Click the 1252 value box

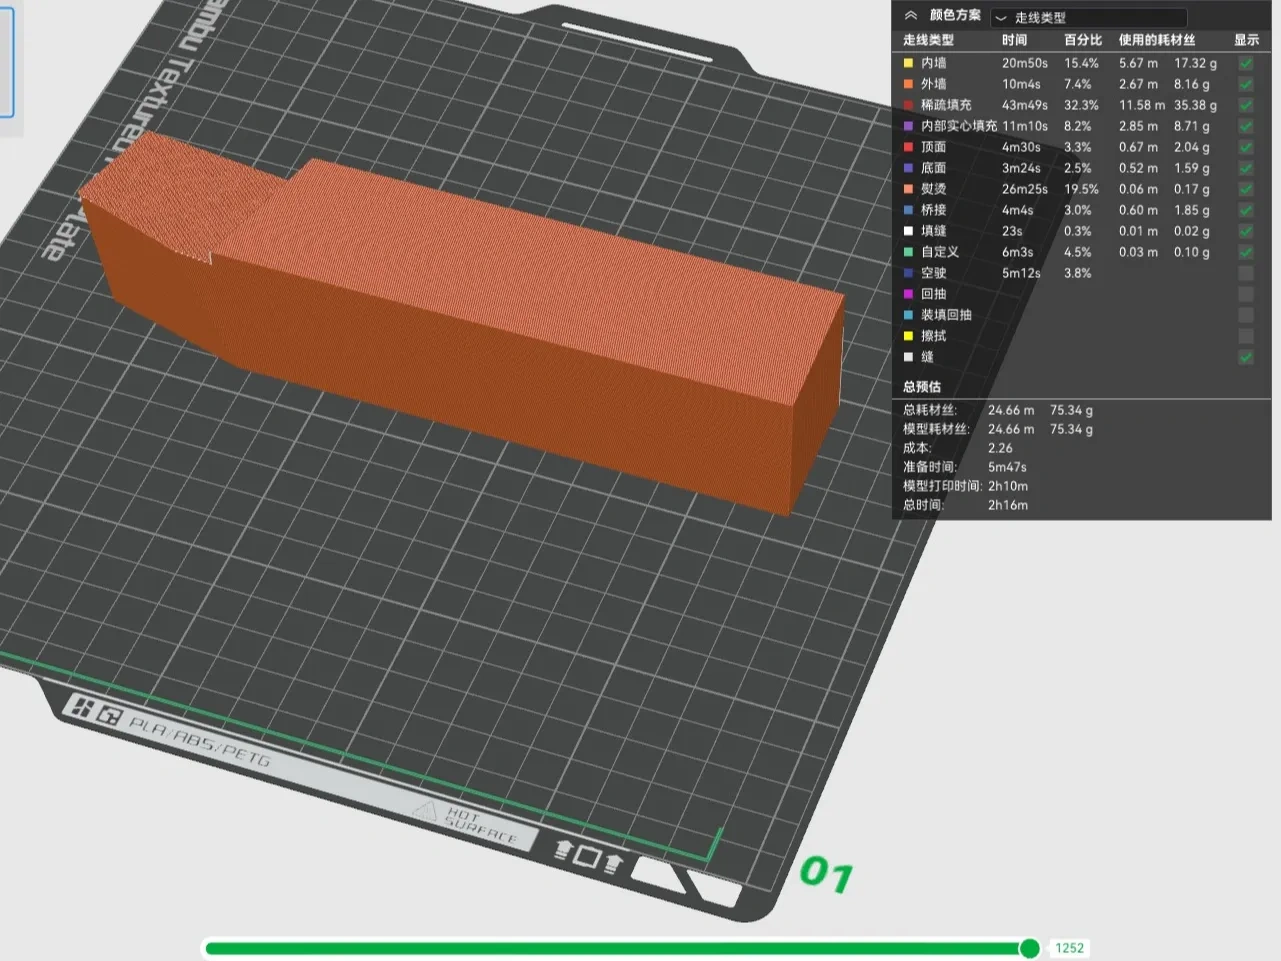(1069, 948)
